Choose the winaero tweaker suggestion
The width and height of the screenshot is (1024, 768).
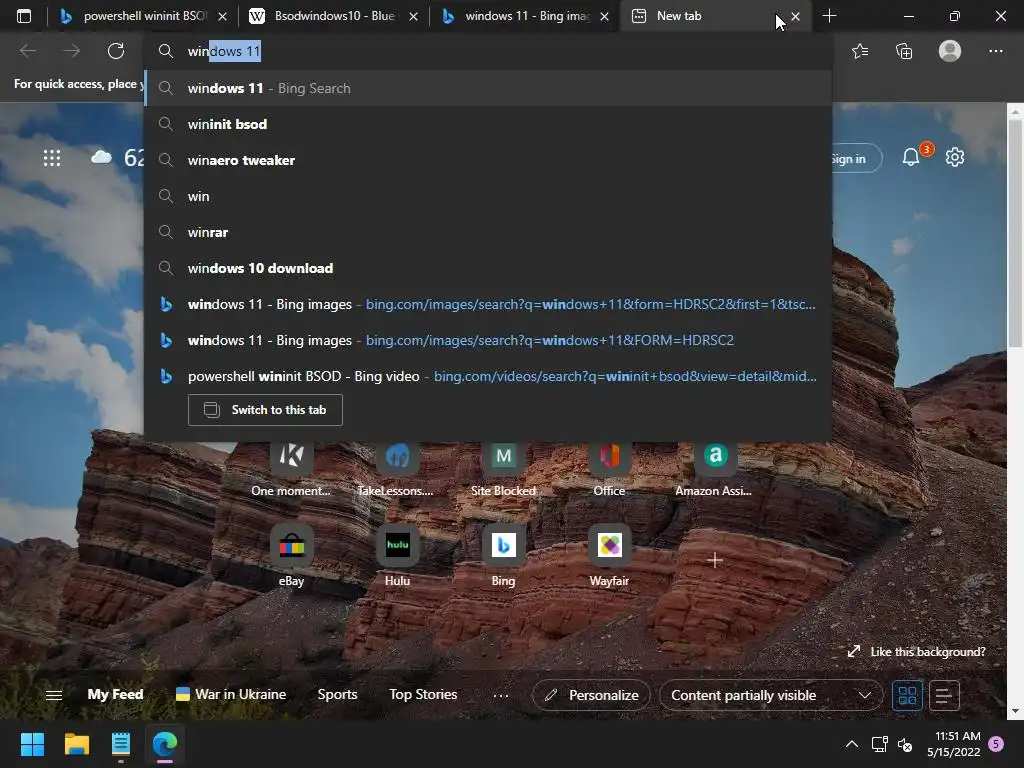pos(487,160)
